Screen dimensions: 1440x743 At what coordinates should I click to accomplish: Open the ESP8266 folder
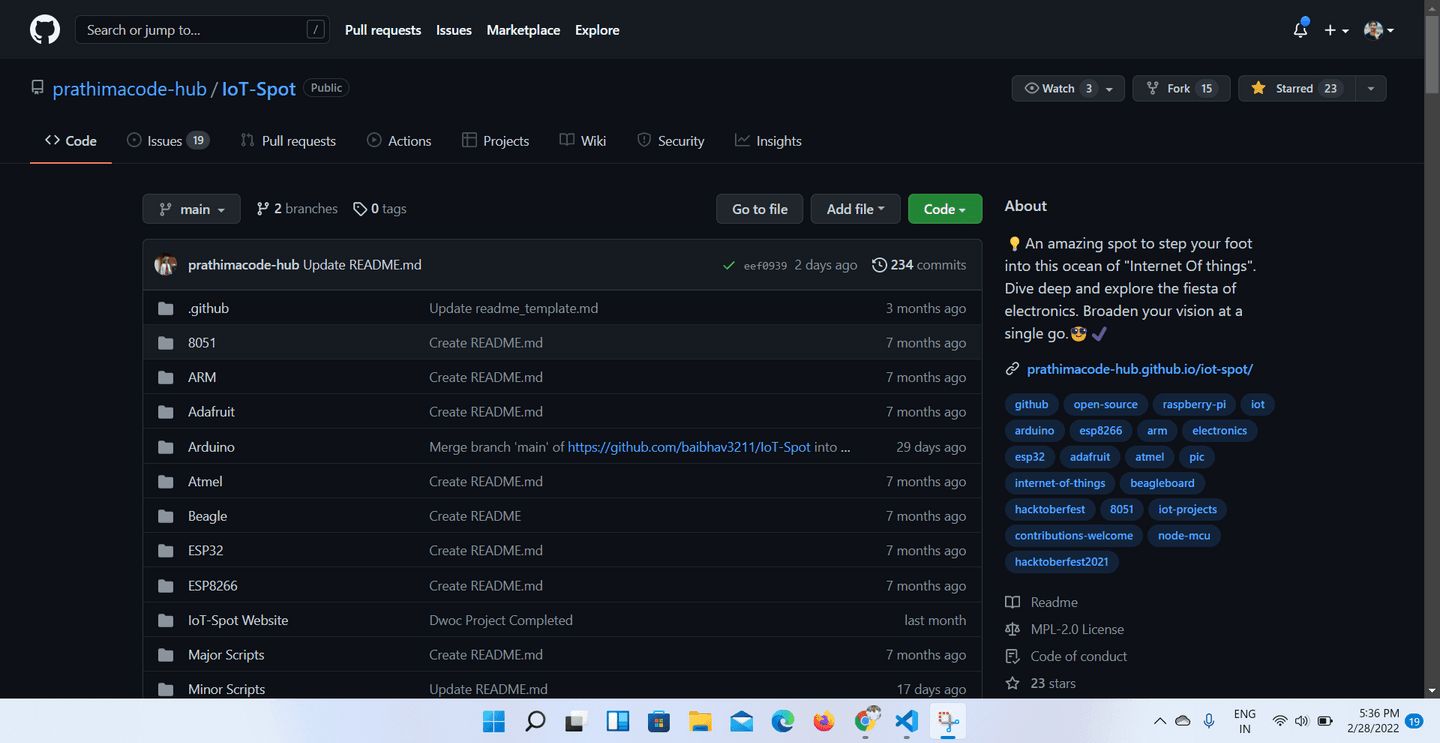(x=213, y=586)
